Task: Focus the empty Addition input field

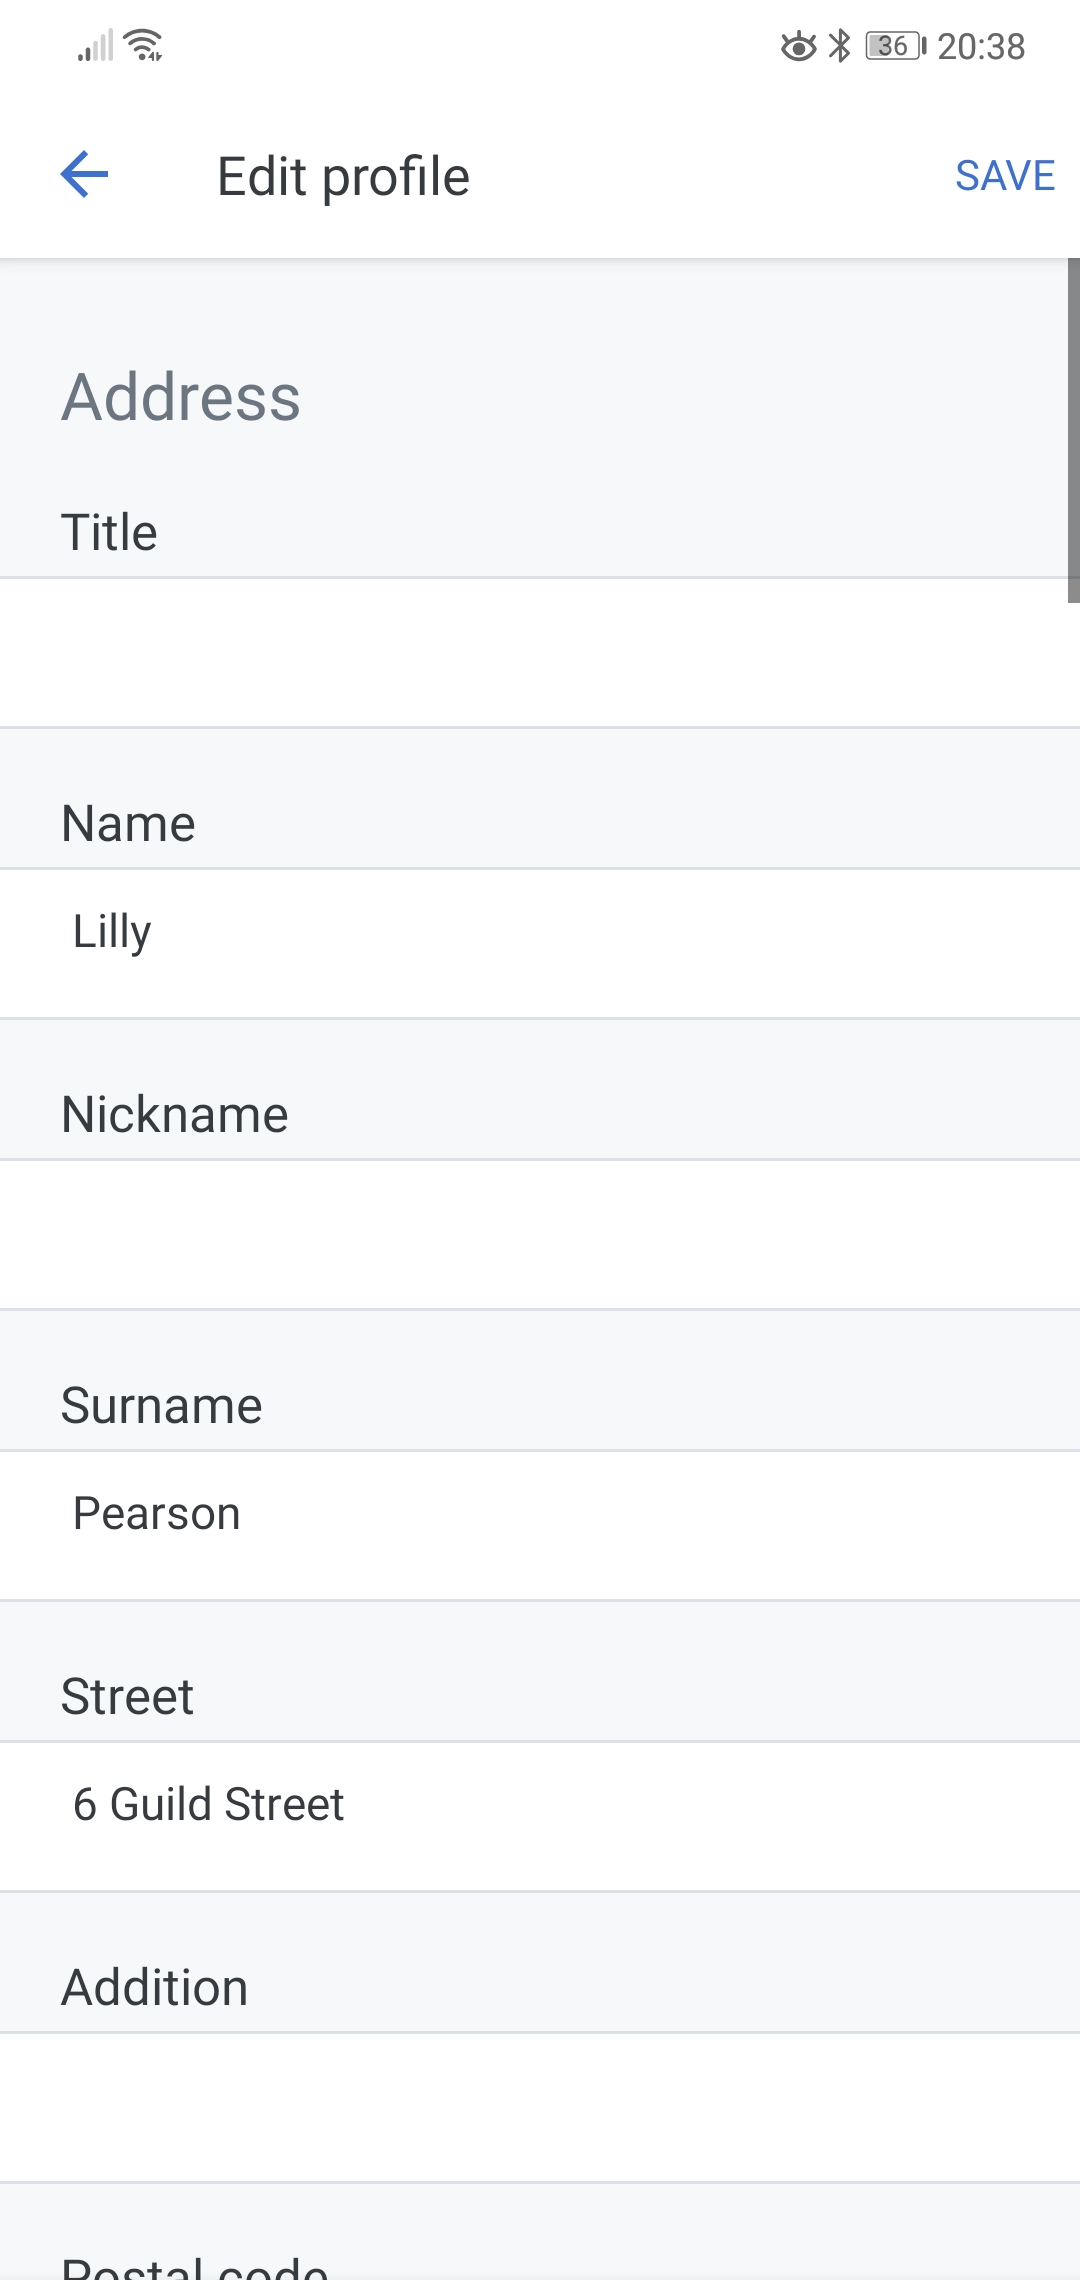Action: point(540,2107)
